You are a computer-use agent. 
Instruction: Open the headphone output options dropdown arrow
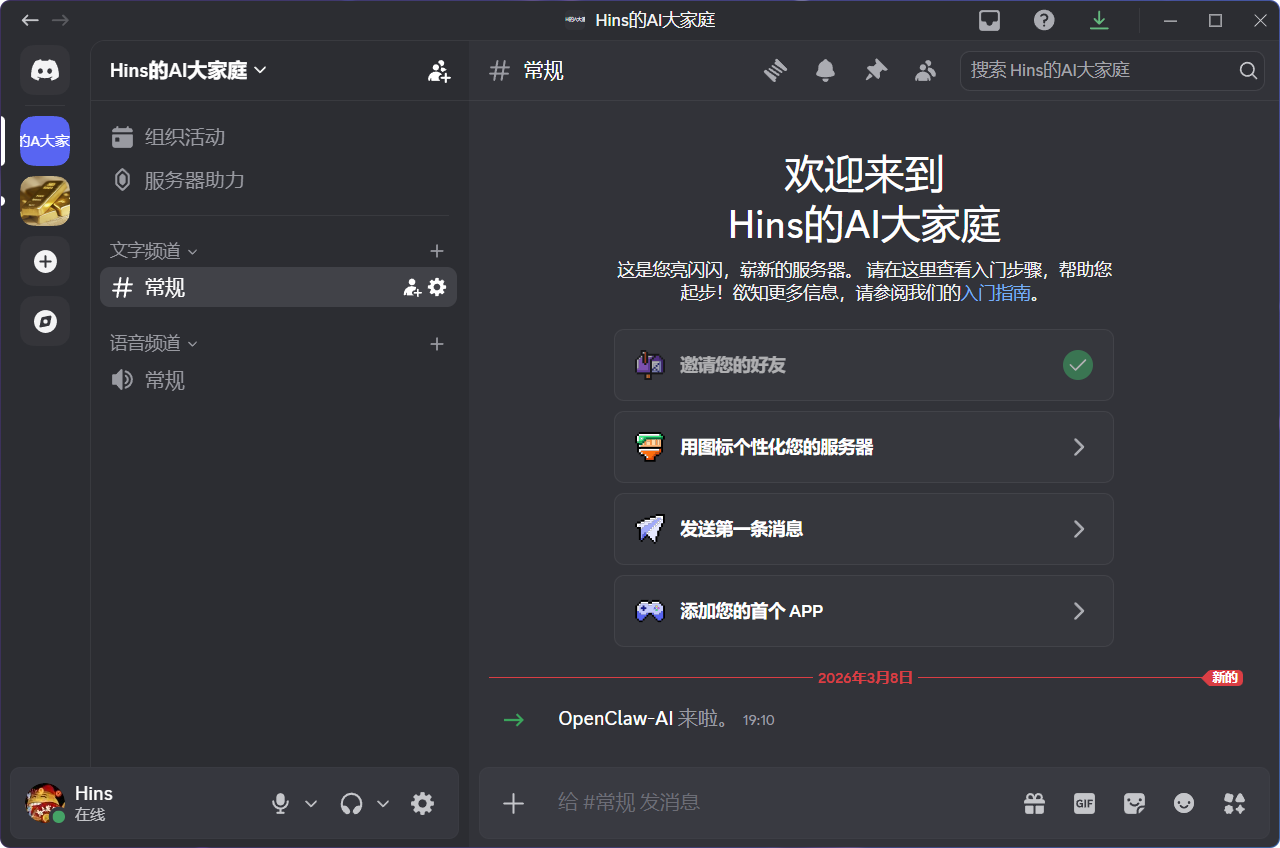(383, 803)
